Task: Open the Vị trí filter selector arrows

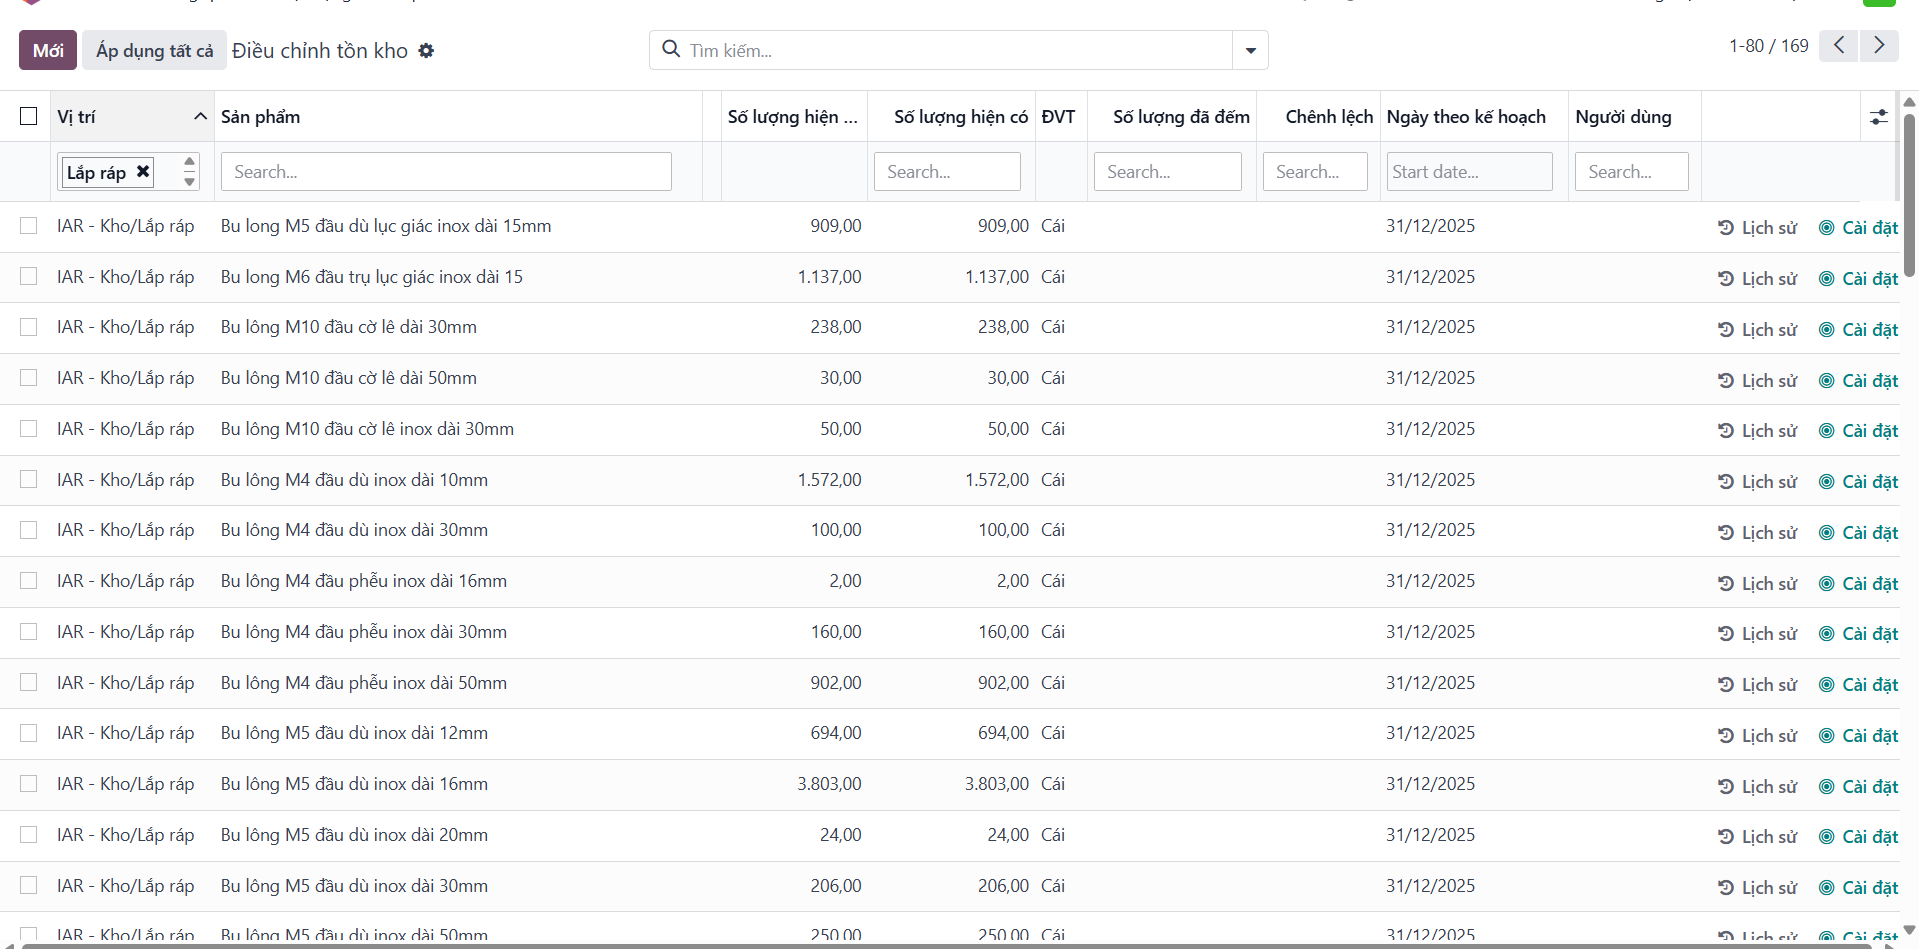Action: click(x=189, y=171)
